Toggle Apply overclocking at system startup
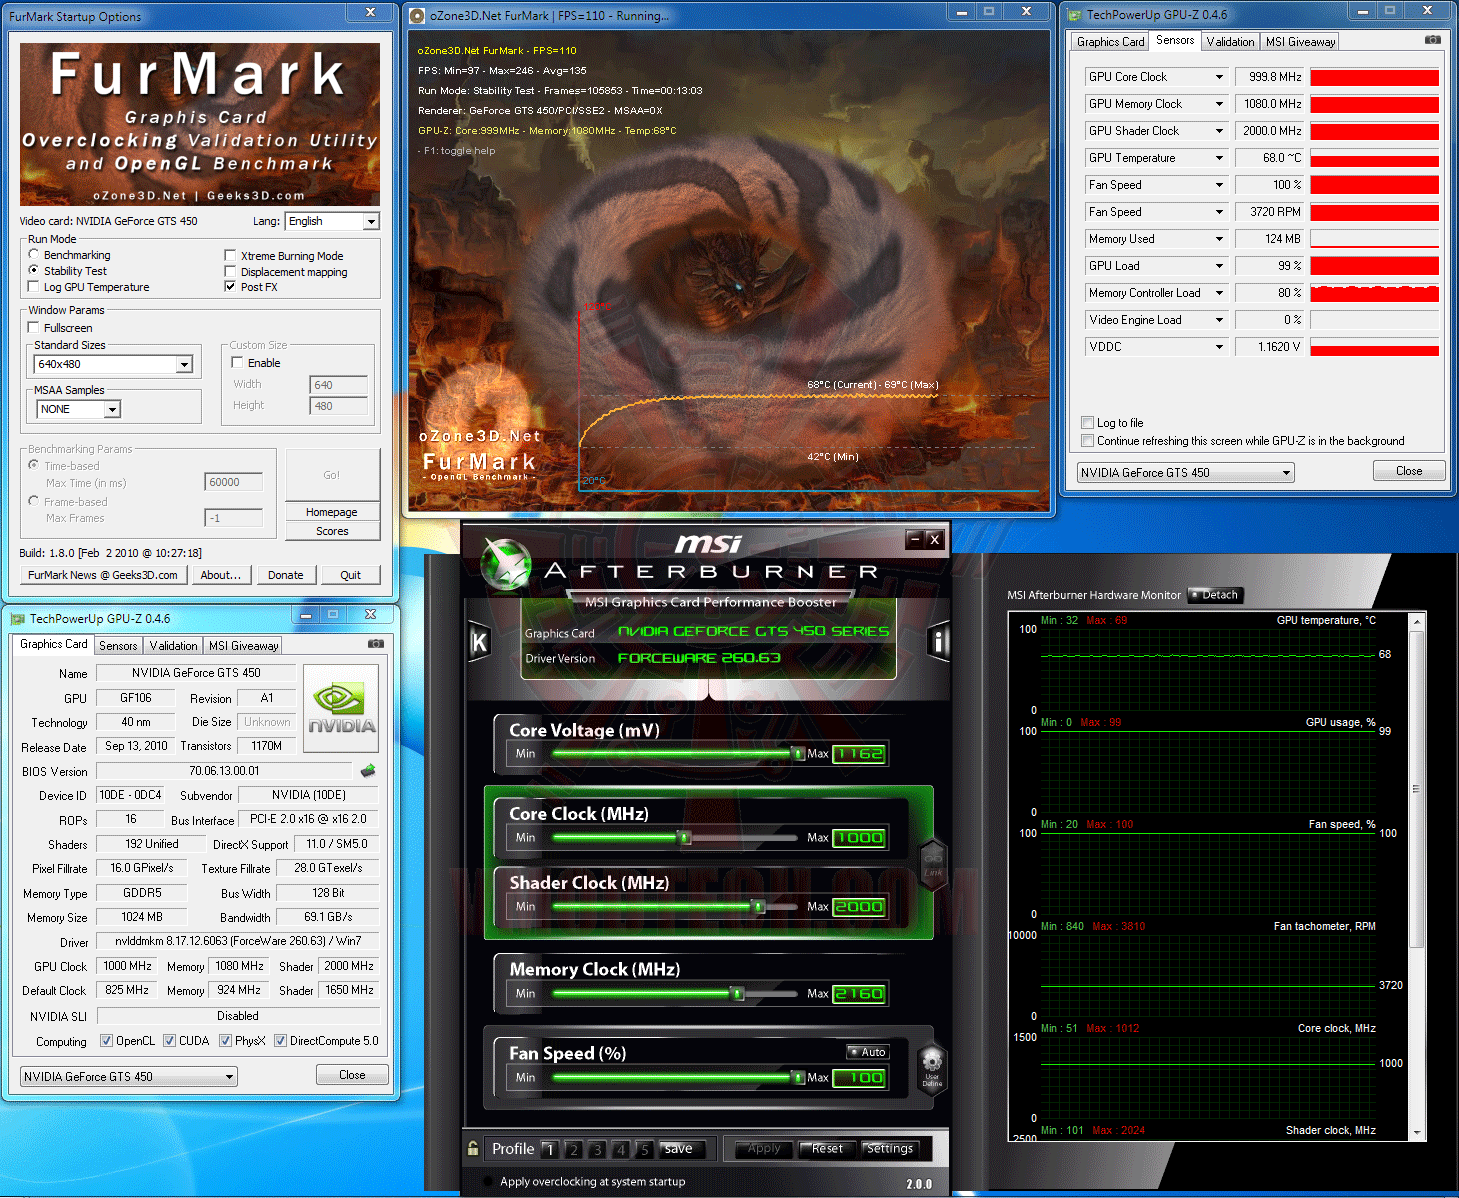Screen dimensions: 1459x1198 (489, 1182)
